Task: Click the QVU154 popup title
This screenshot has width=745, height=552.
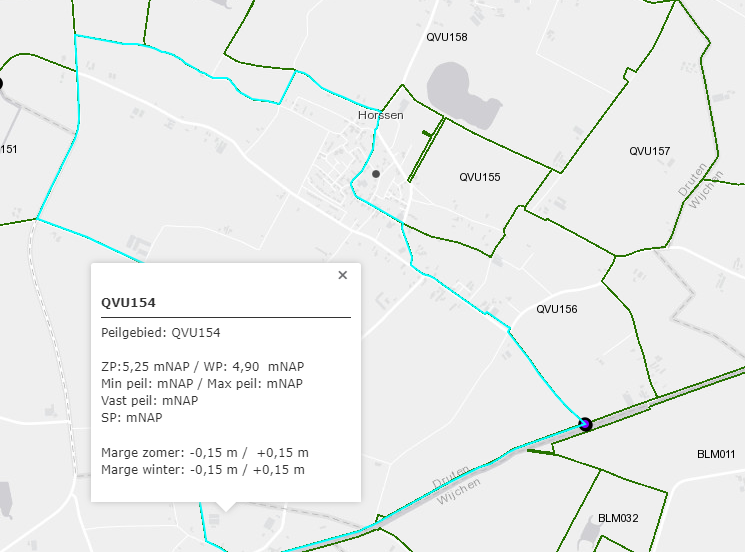Action: coord(129,302)
